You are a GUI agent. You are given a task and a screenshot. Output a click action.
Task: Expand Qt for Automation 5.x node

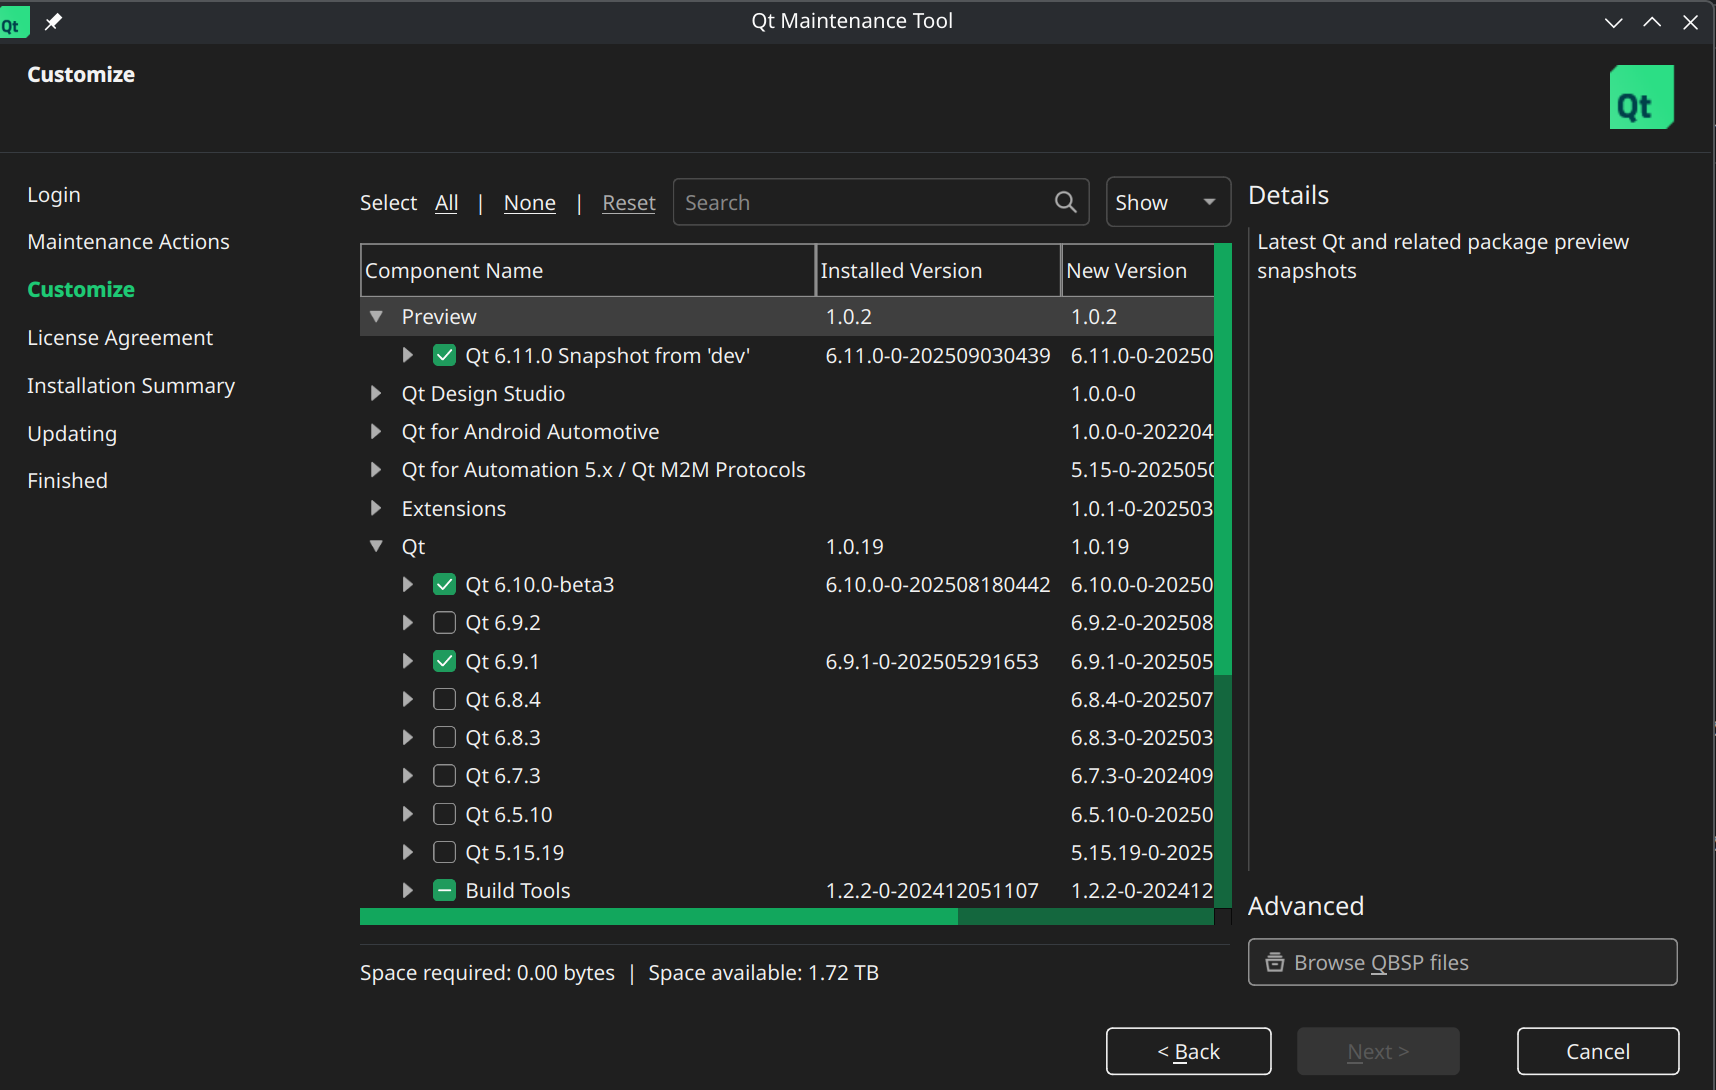click(376, 469)
